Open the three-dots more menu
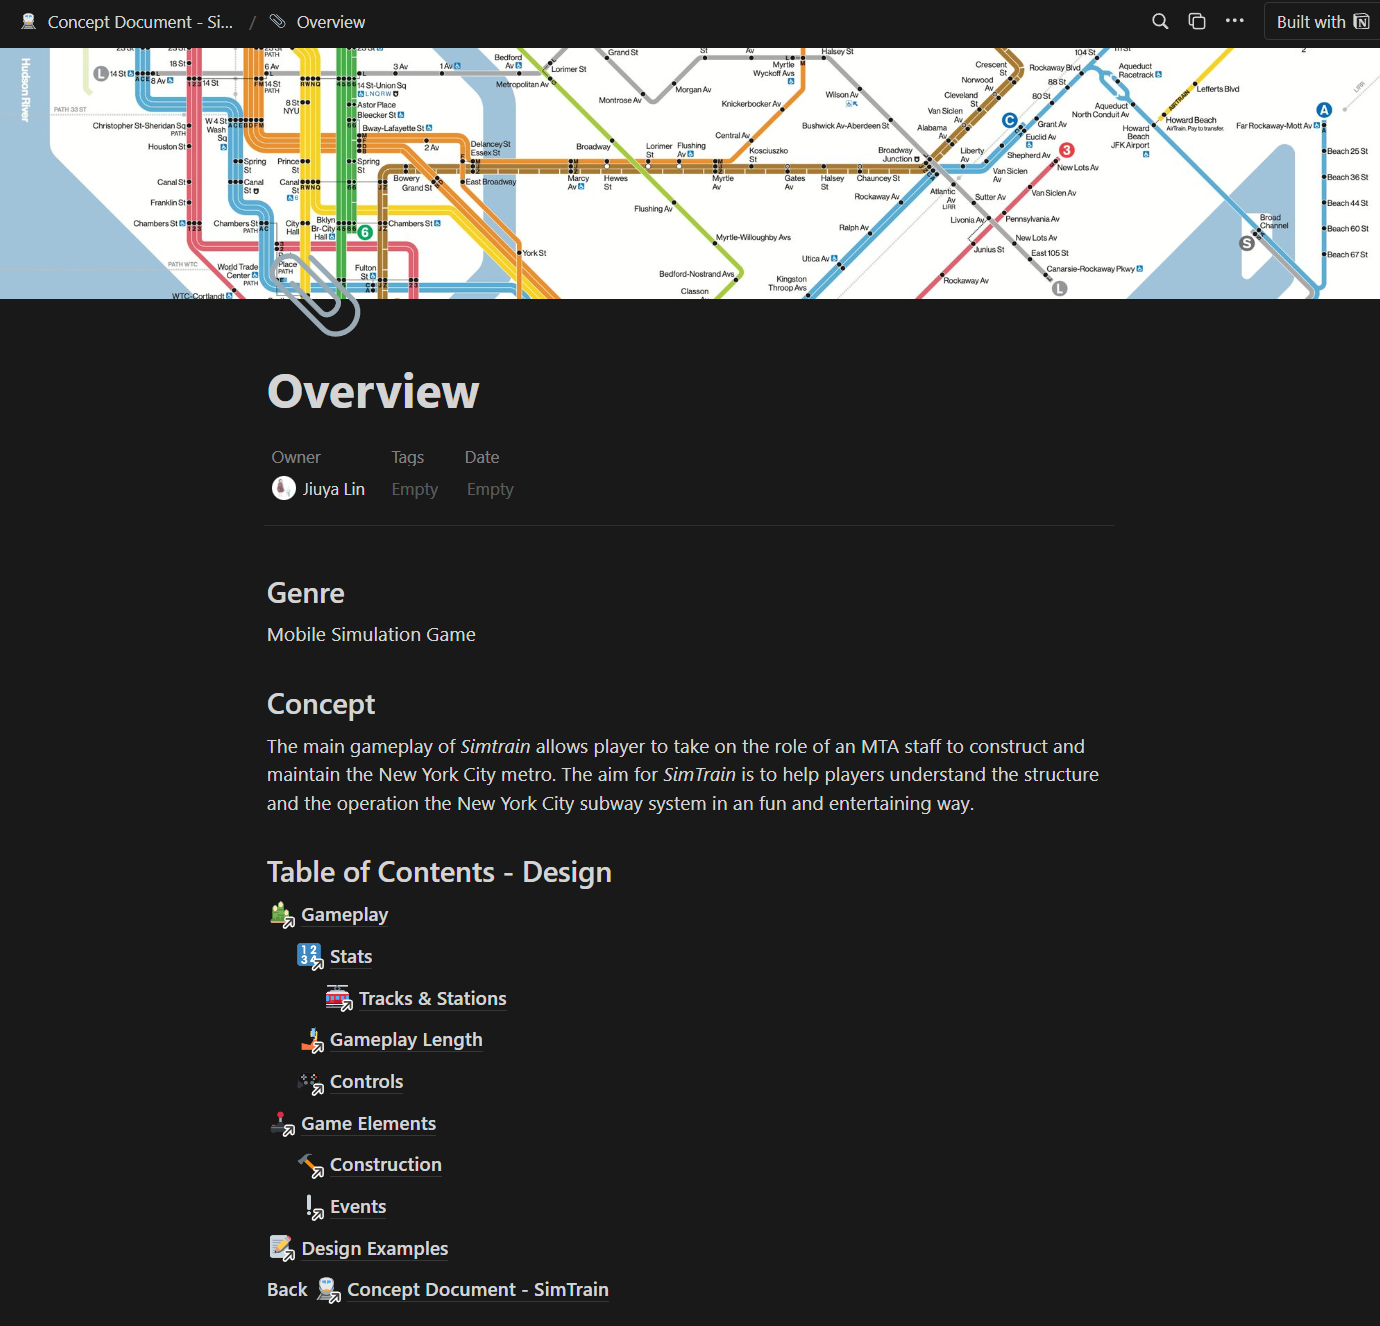 pyautogui.click(x=1235, y=21)
